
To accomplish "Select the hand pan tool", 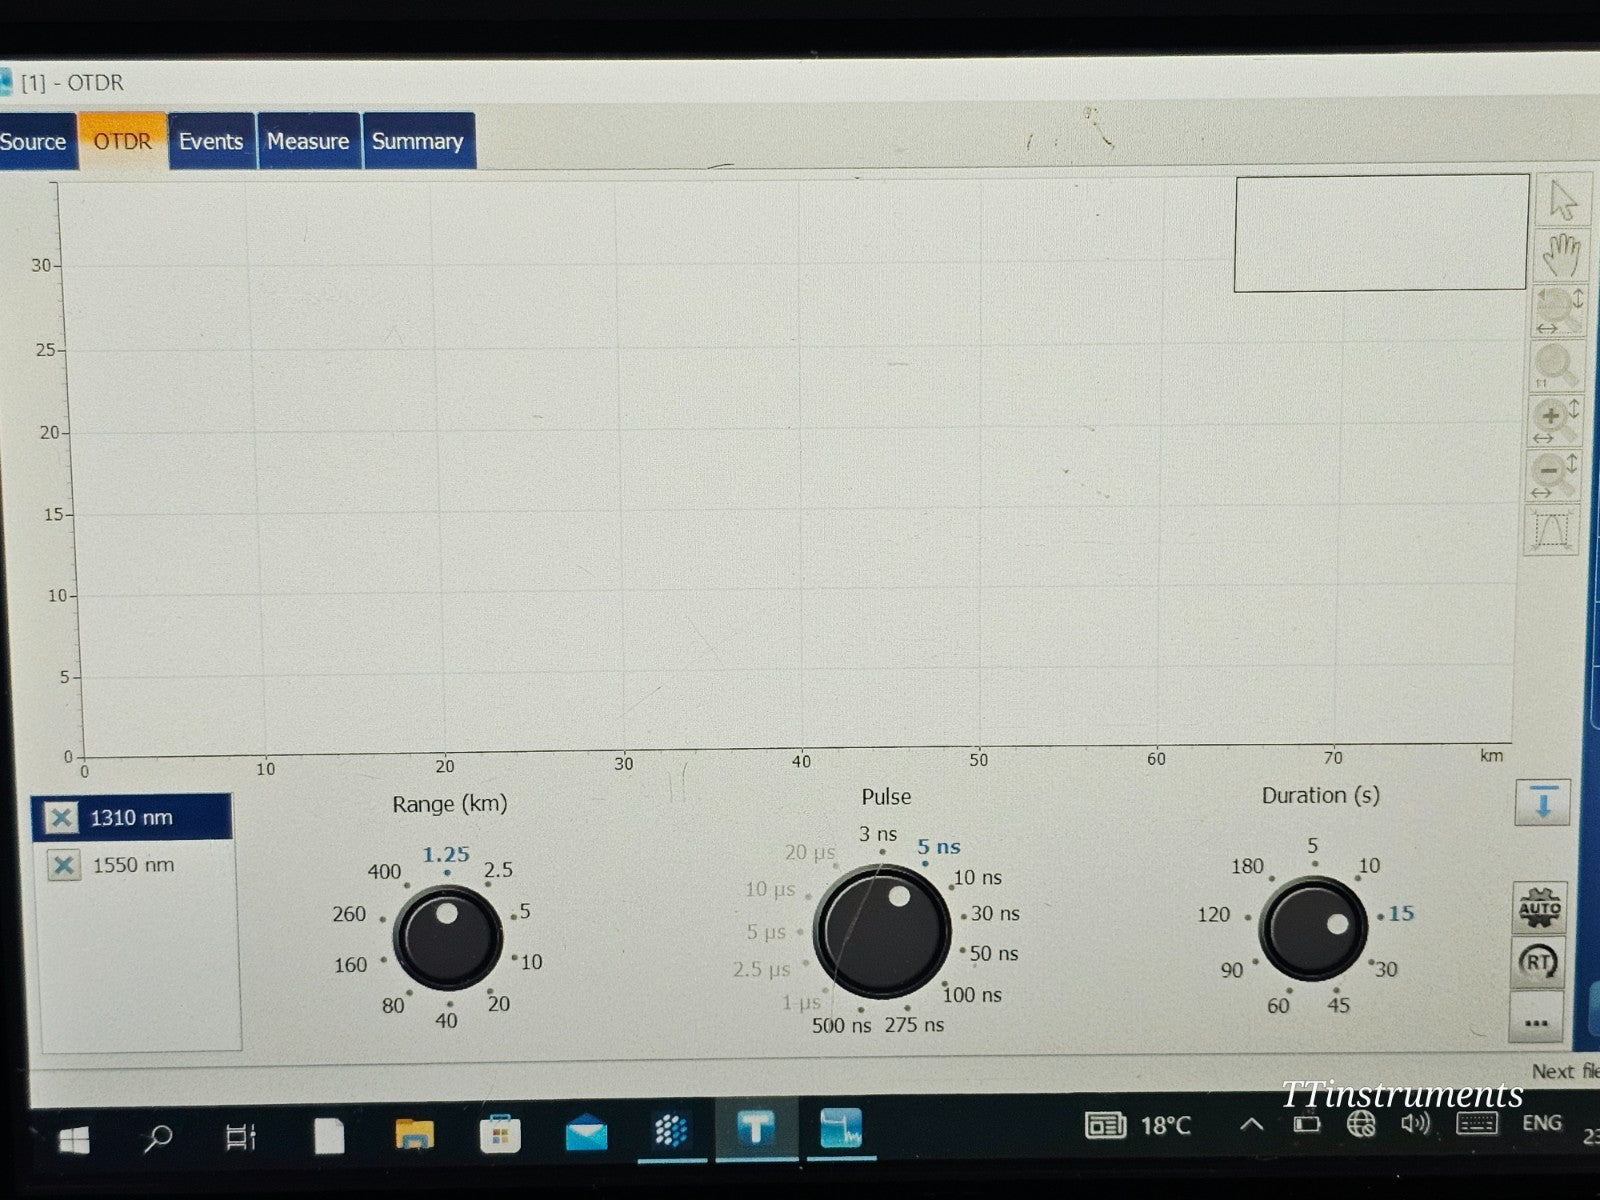I will (1561, 256).
